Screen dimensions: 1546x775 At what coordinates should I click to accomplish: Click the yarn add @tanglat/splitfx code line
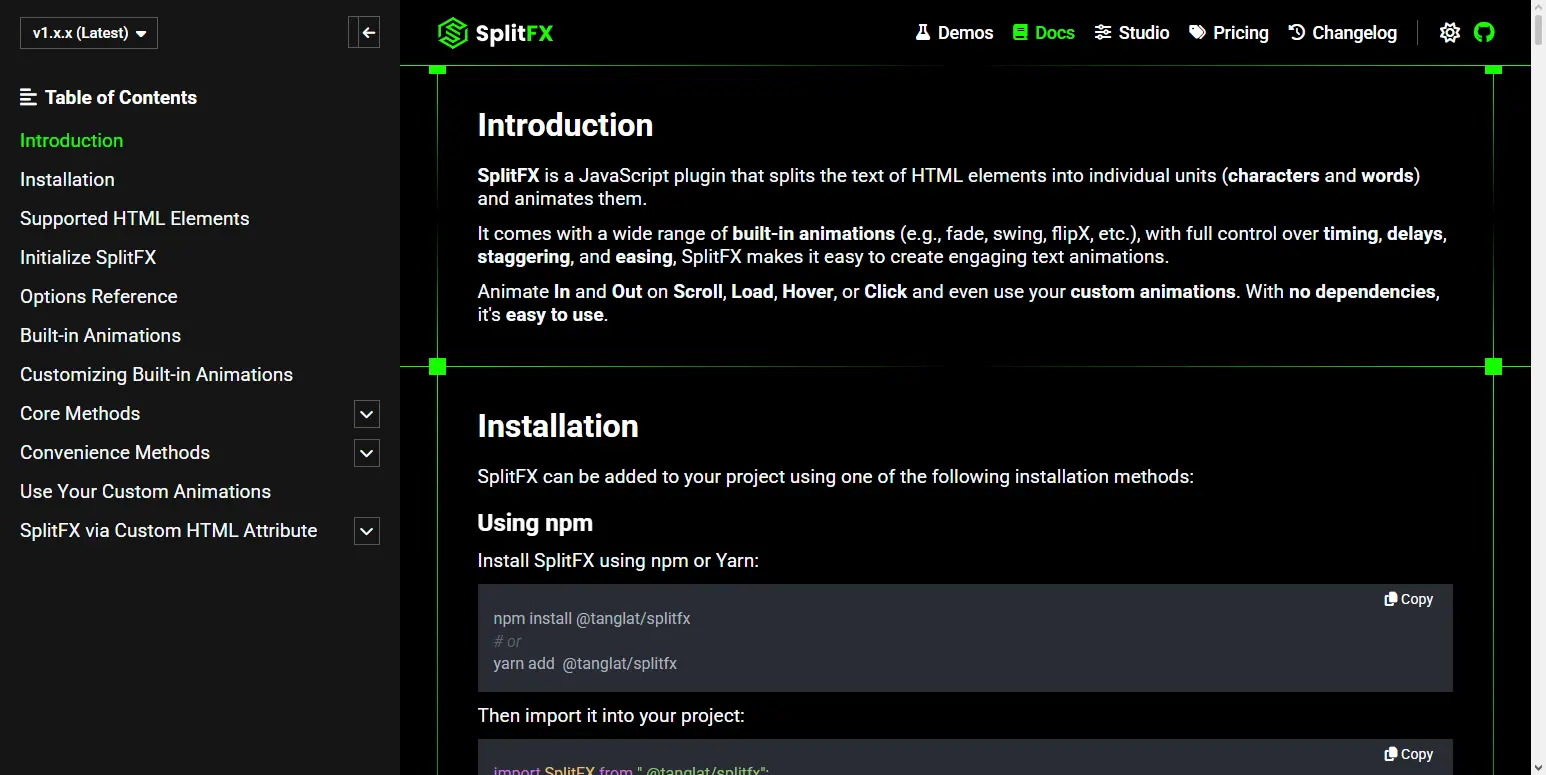pyautogui.click(x=585, y=664)
